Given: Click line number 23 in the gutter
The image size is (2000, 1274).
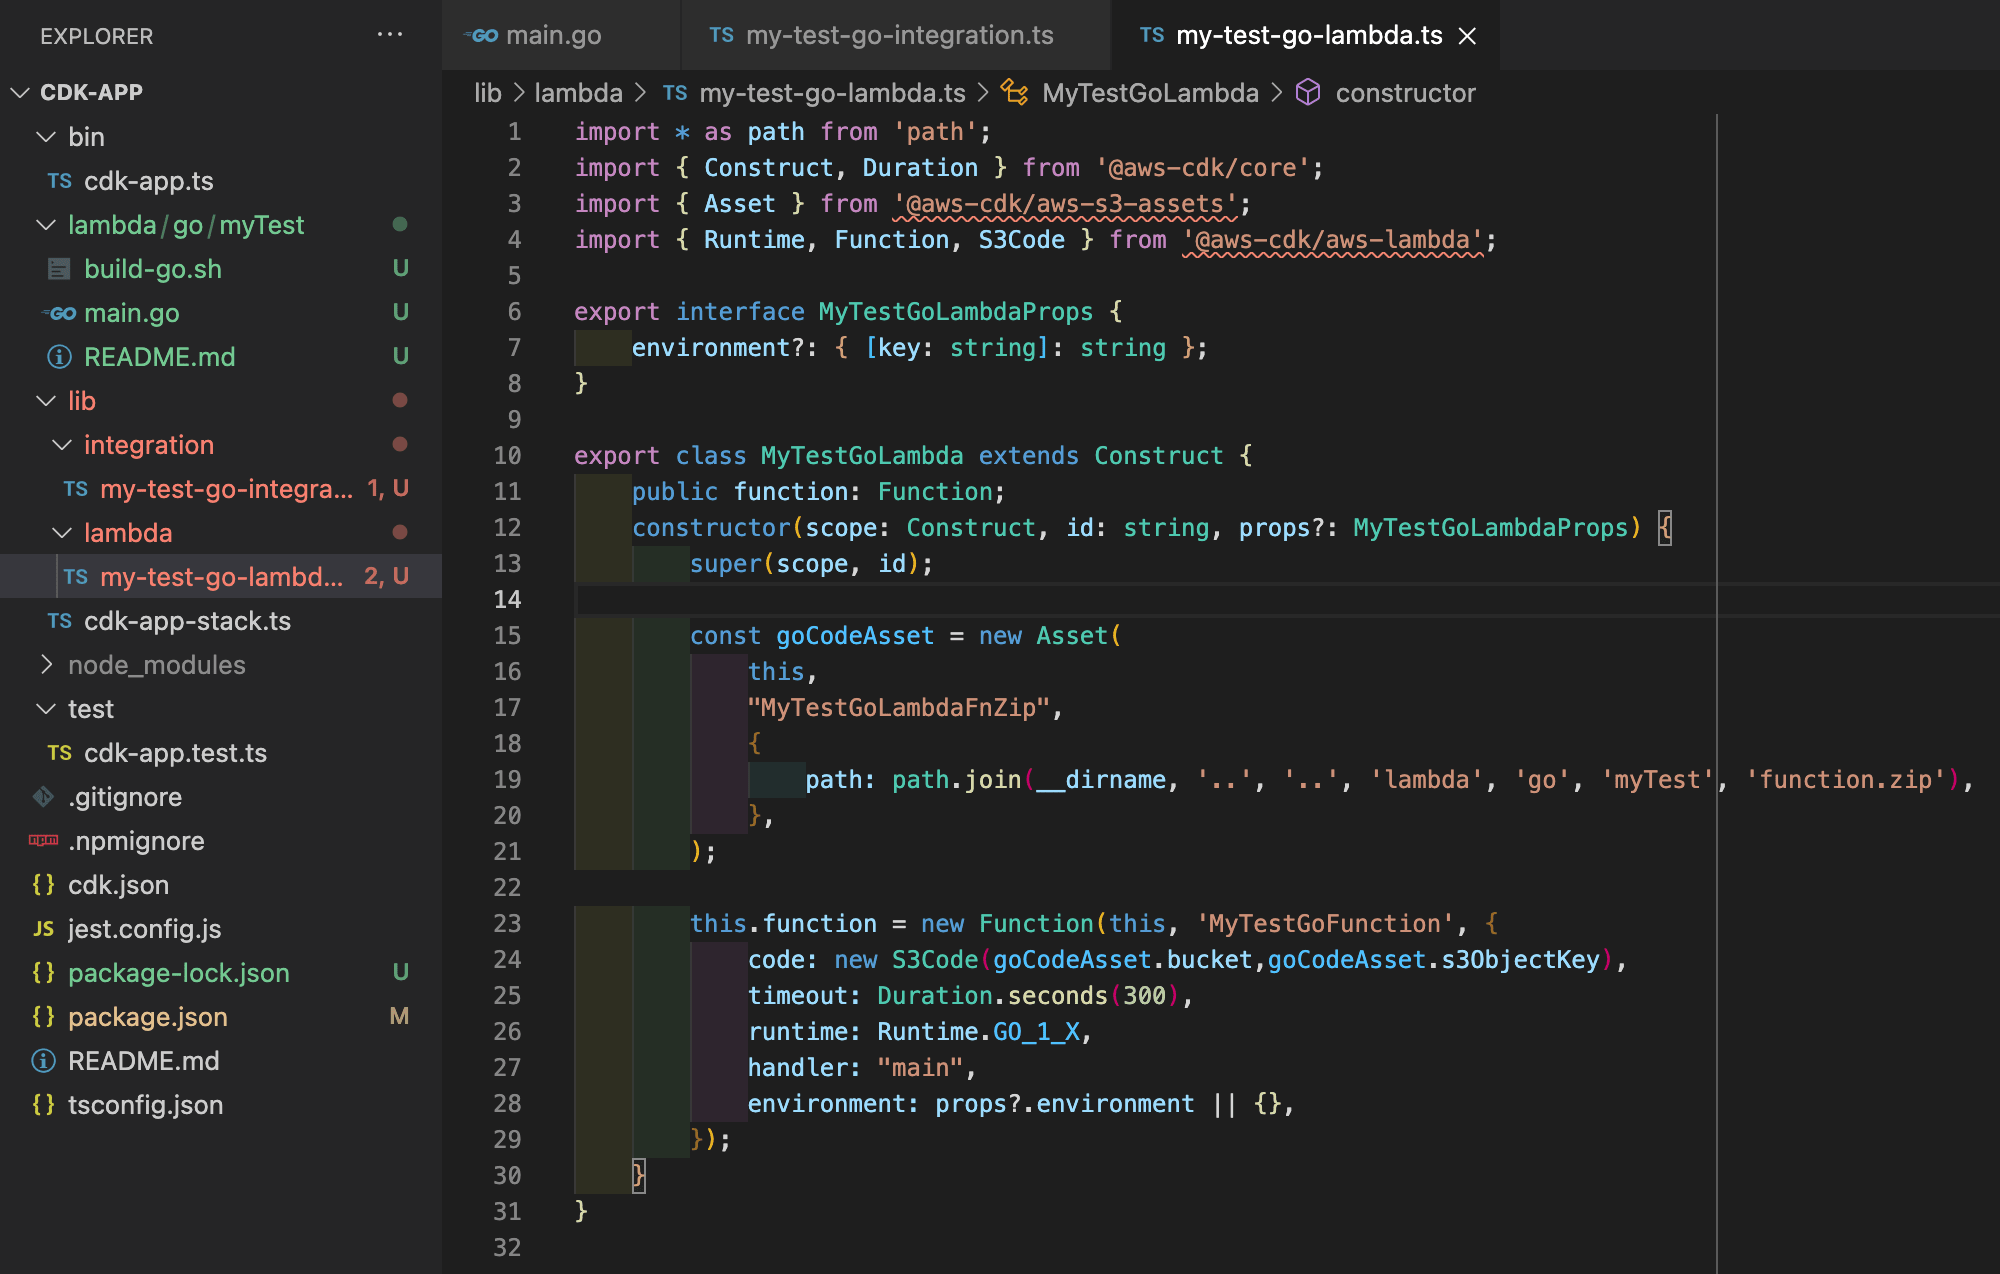Looking at the screenshot, I should tap(507, 923).
